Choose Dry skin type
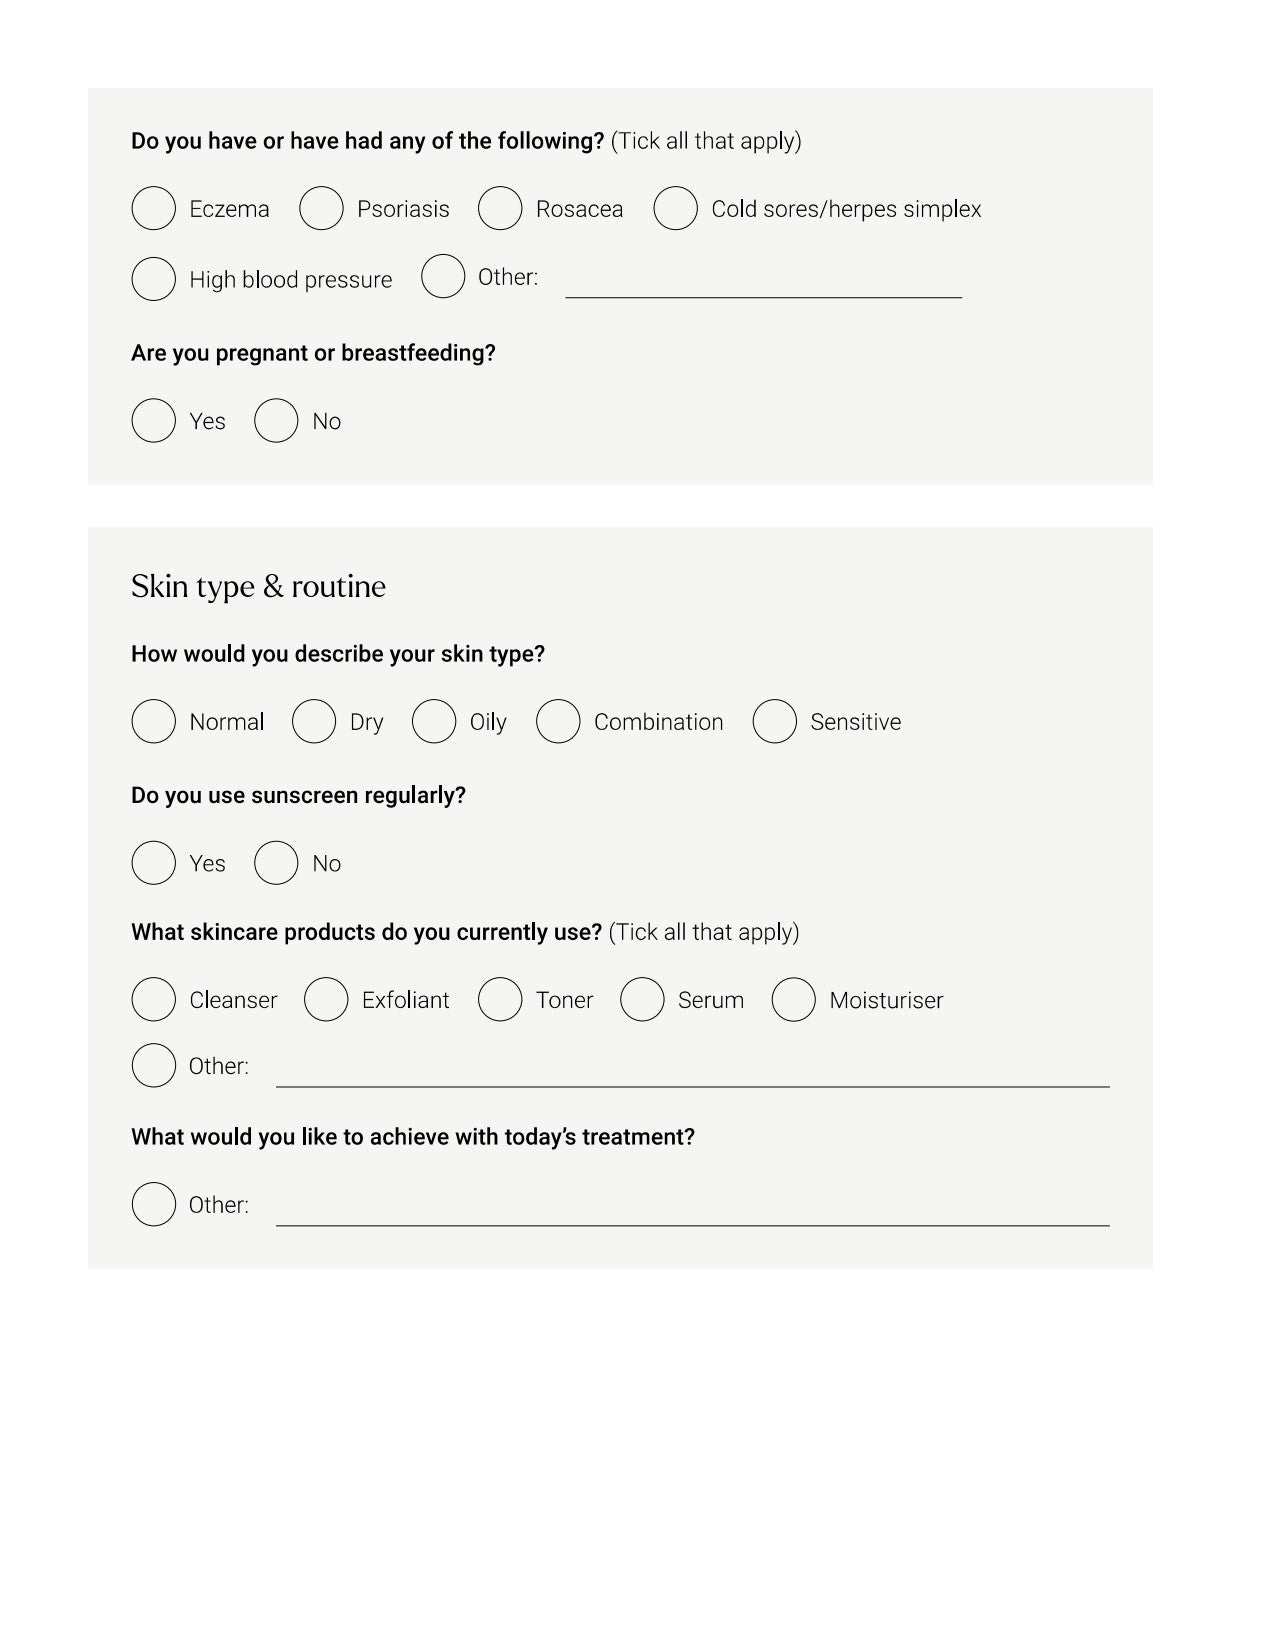The width and height of the screenshot is (1275, 1650). (314, 722)
